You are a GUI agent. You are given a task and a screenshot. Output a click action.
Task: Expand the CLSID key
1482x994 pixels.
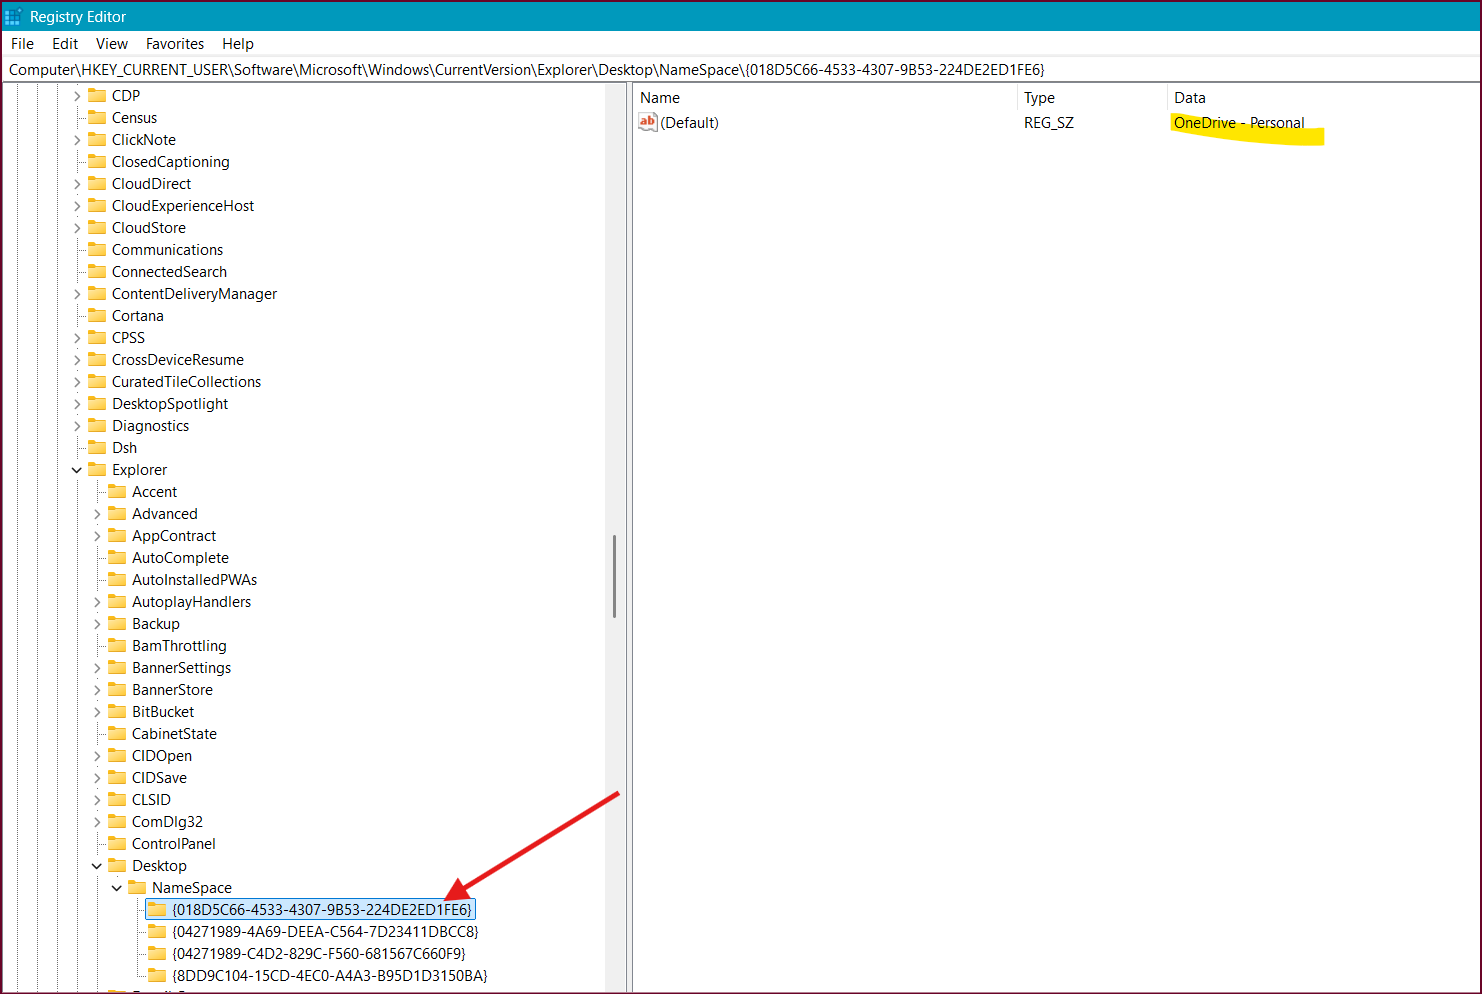tap(97, 800)
